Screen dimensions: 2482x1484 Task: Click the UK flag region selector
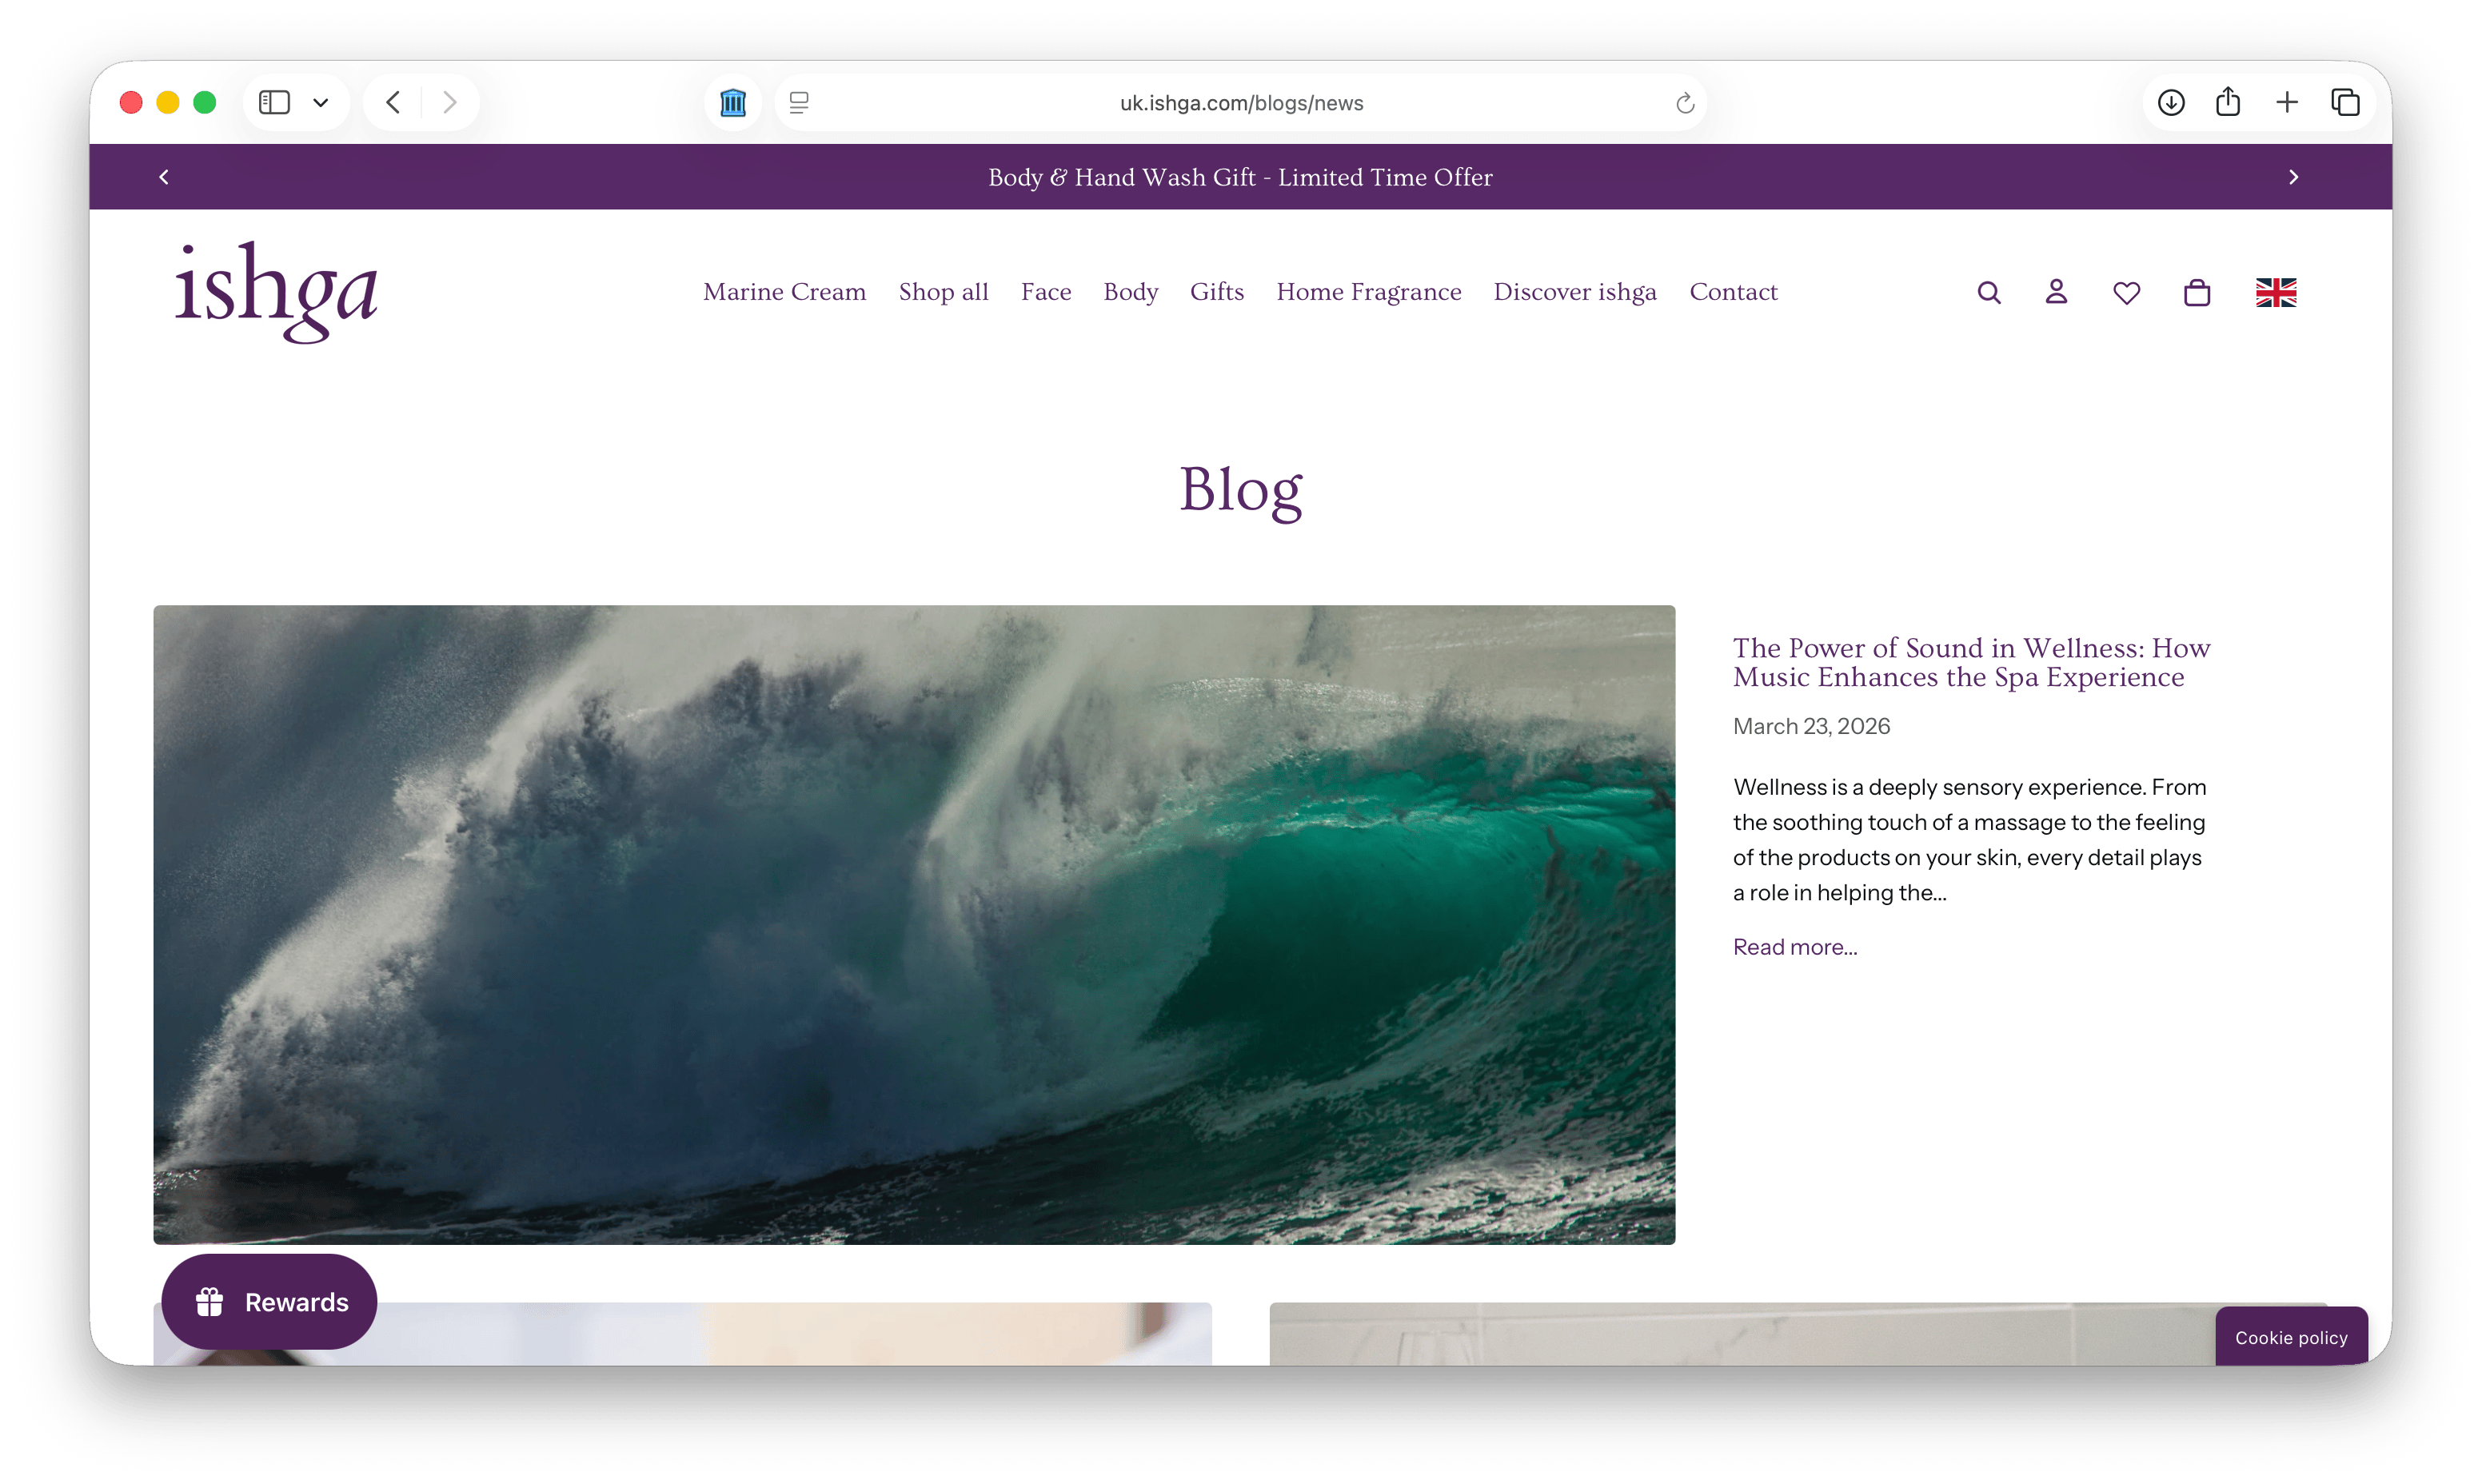click(x=2275, y=292)
